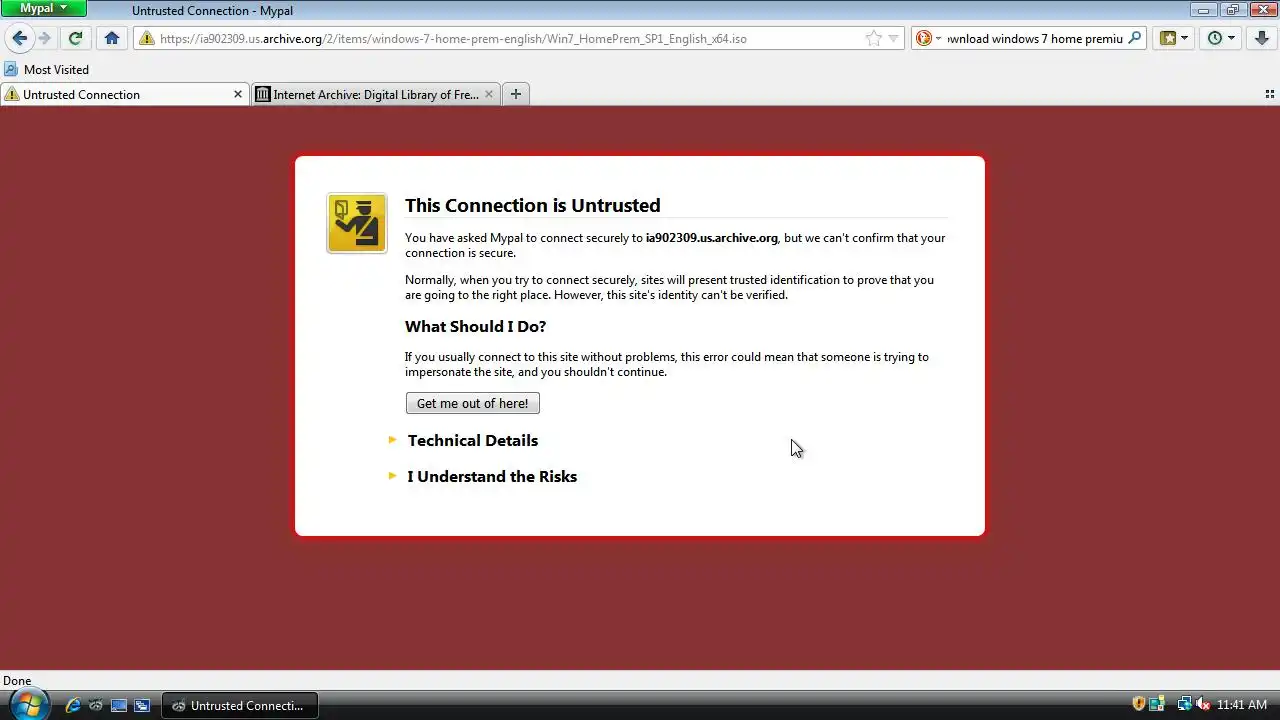This screenshot has width=1280, height=720.
Task: Minimize the Mypal window
Action: [1203, 10]
